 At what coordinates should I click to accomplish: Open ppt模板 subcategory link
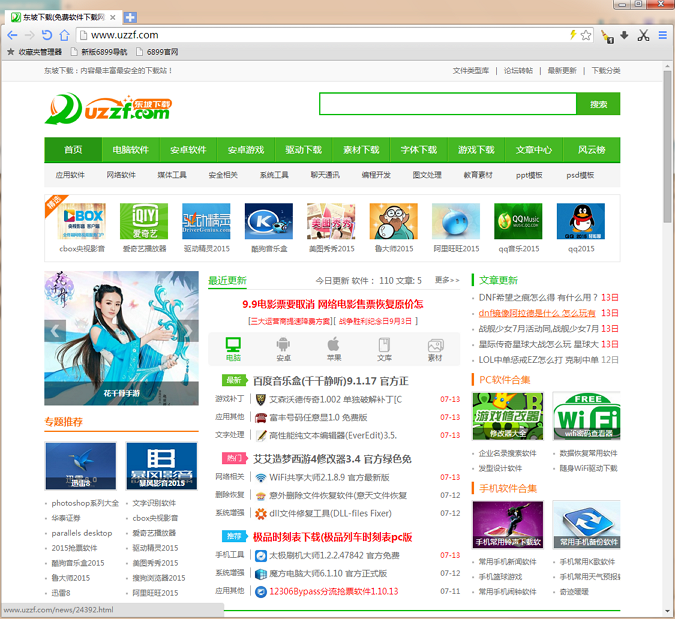tap(529, 175)
